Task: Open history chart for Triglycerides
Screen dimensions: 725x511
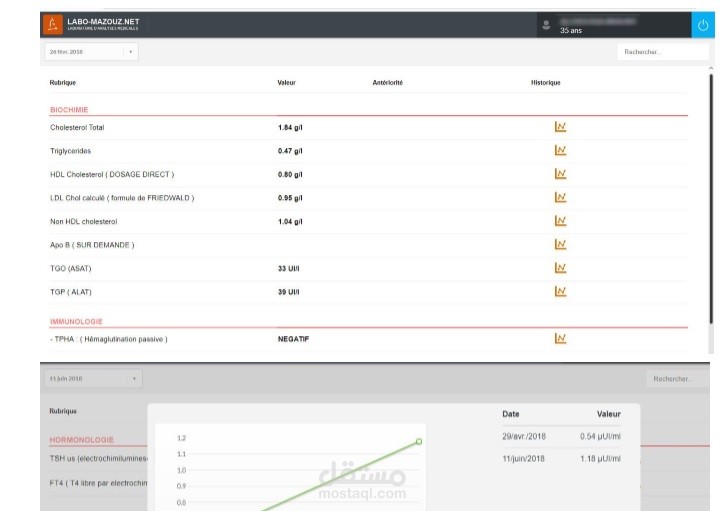Action: (x=560, y=150)
